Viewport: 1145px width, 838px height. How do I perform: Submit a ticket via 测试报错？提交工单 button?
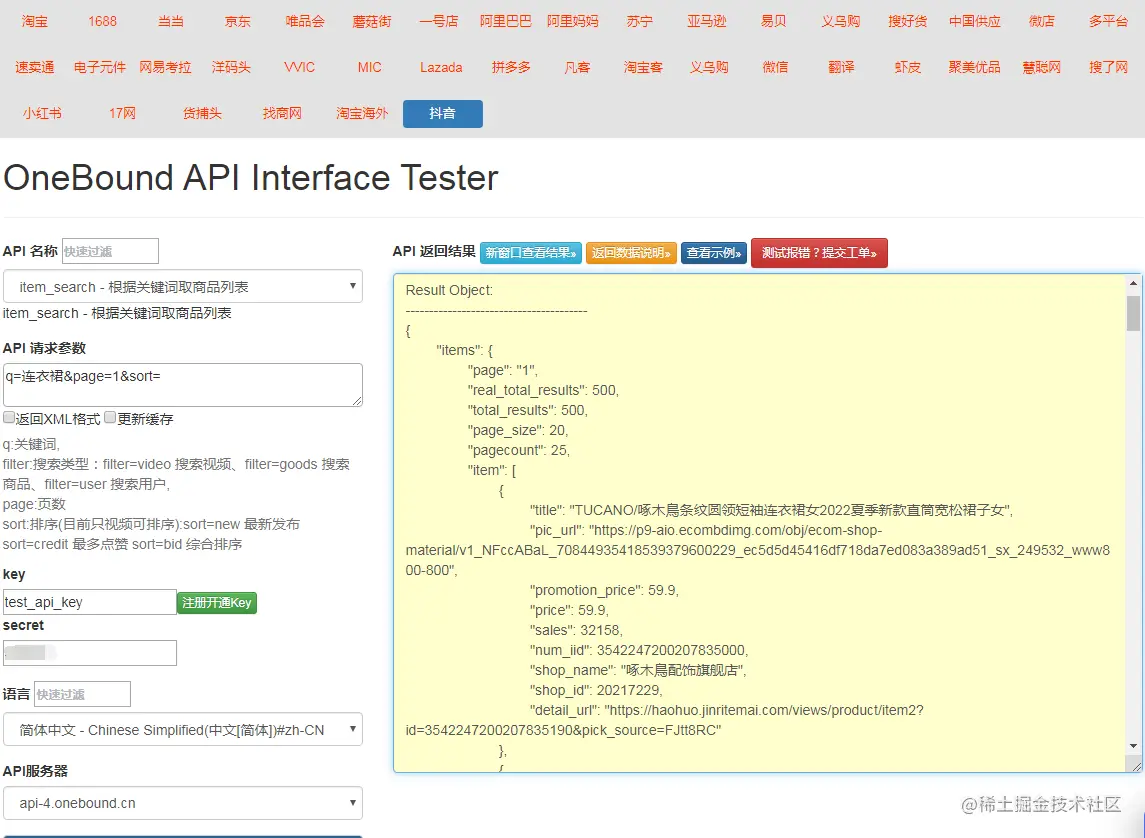819,253
